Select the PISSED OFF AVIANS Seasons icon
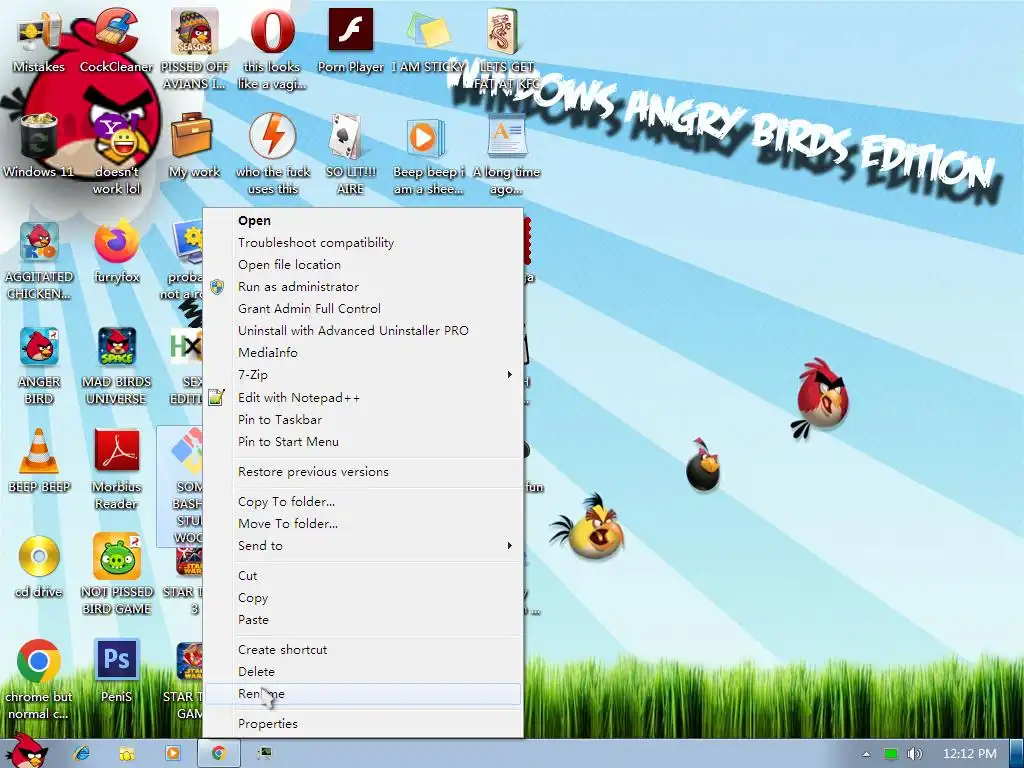 (x=195, y=31)
